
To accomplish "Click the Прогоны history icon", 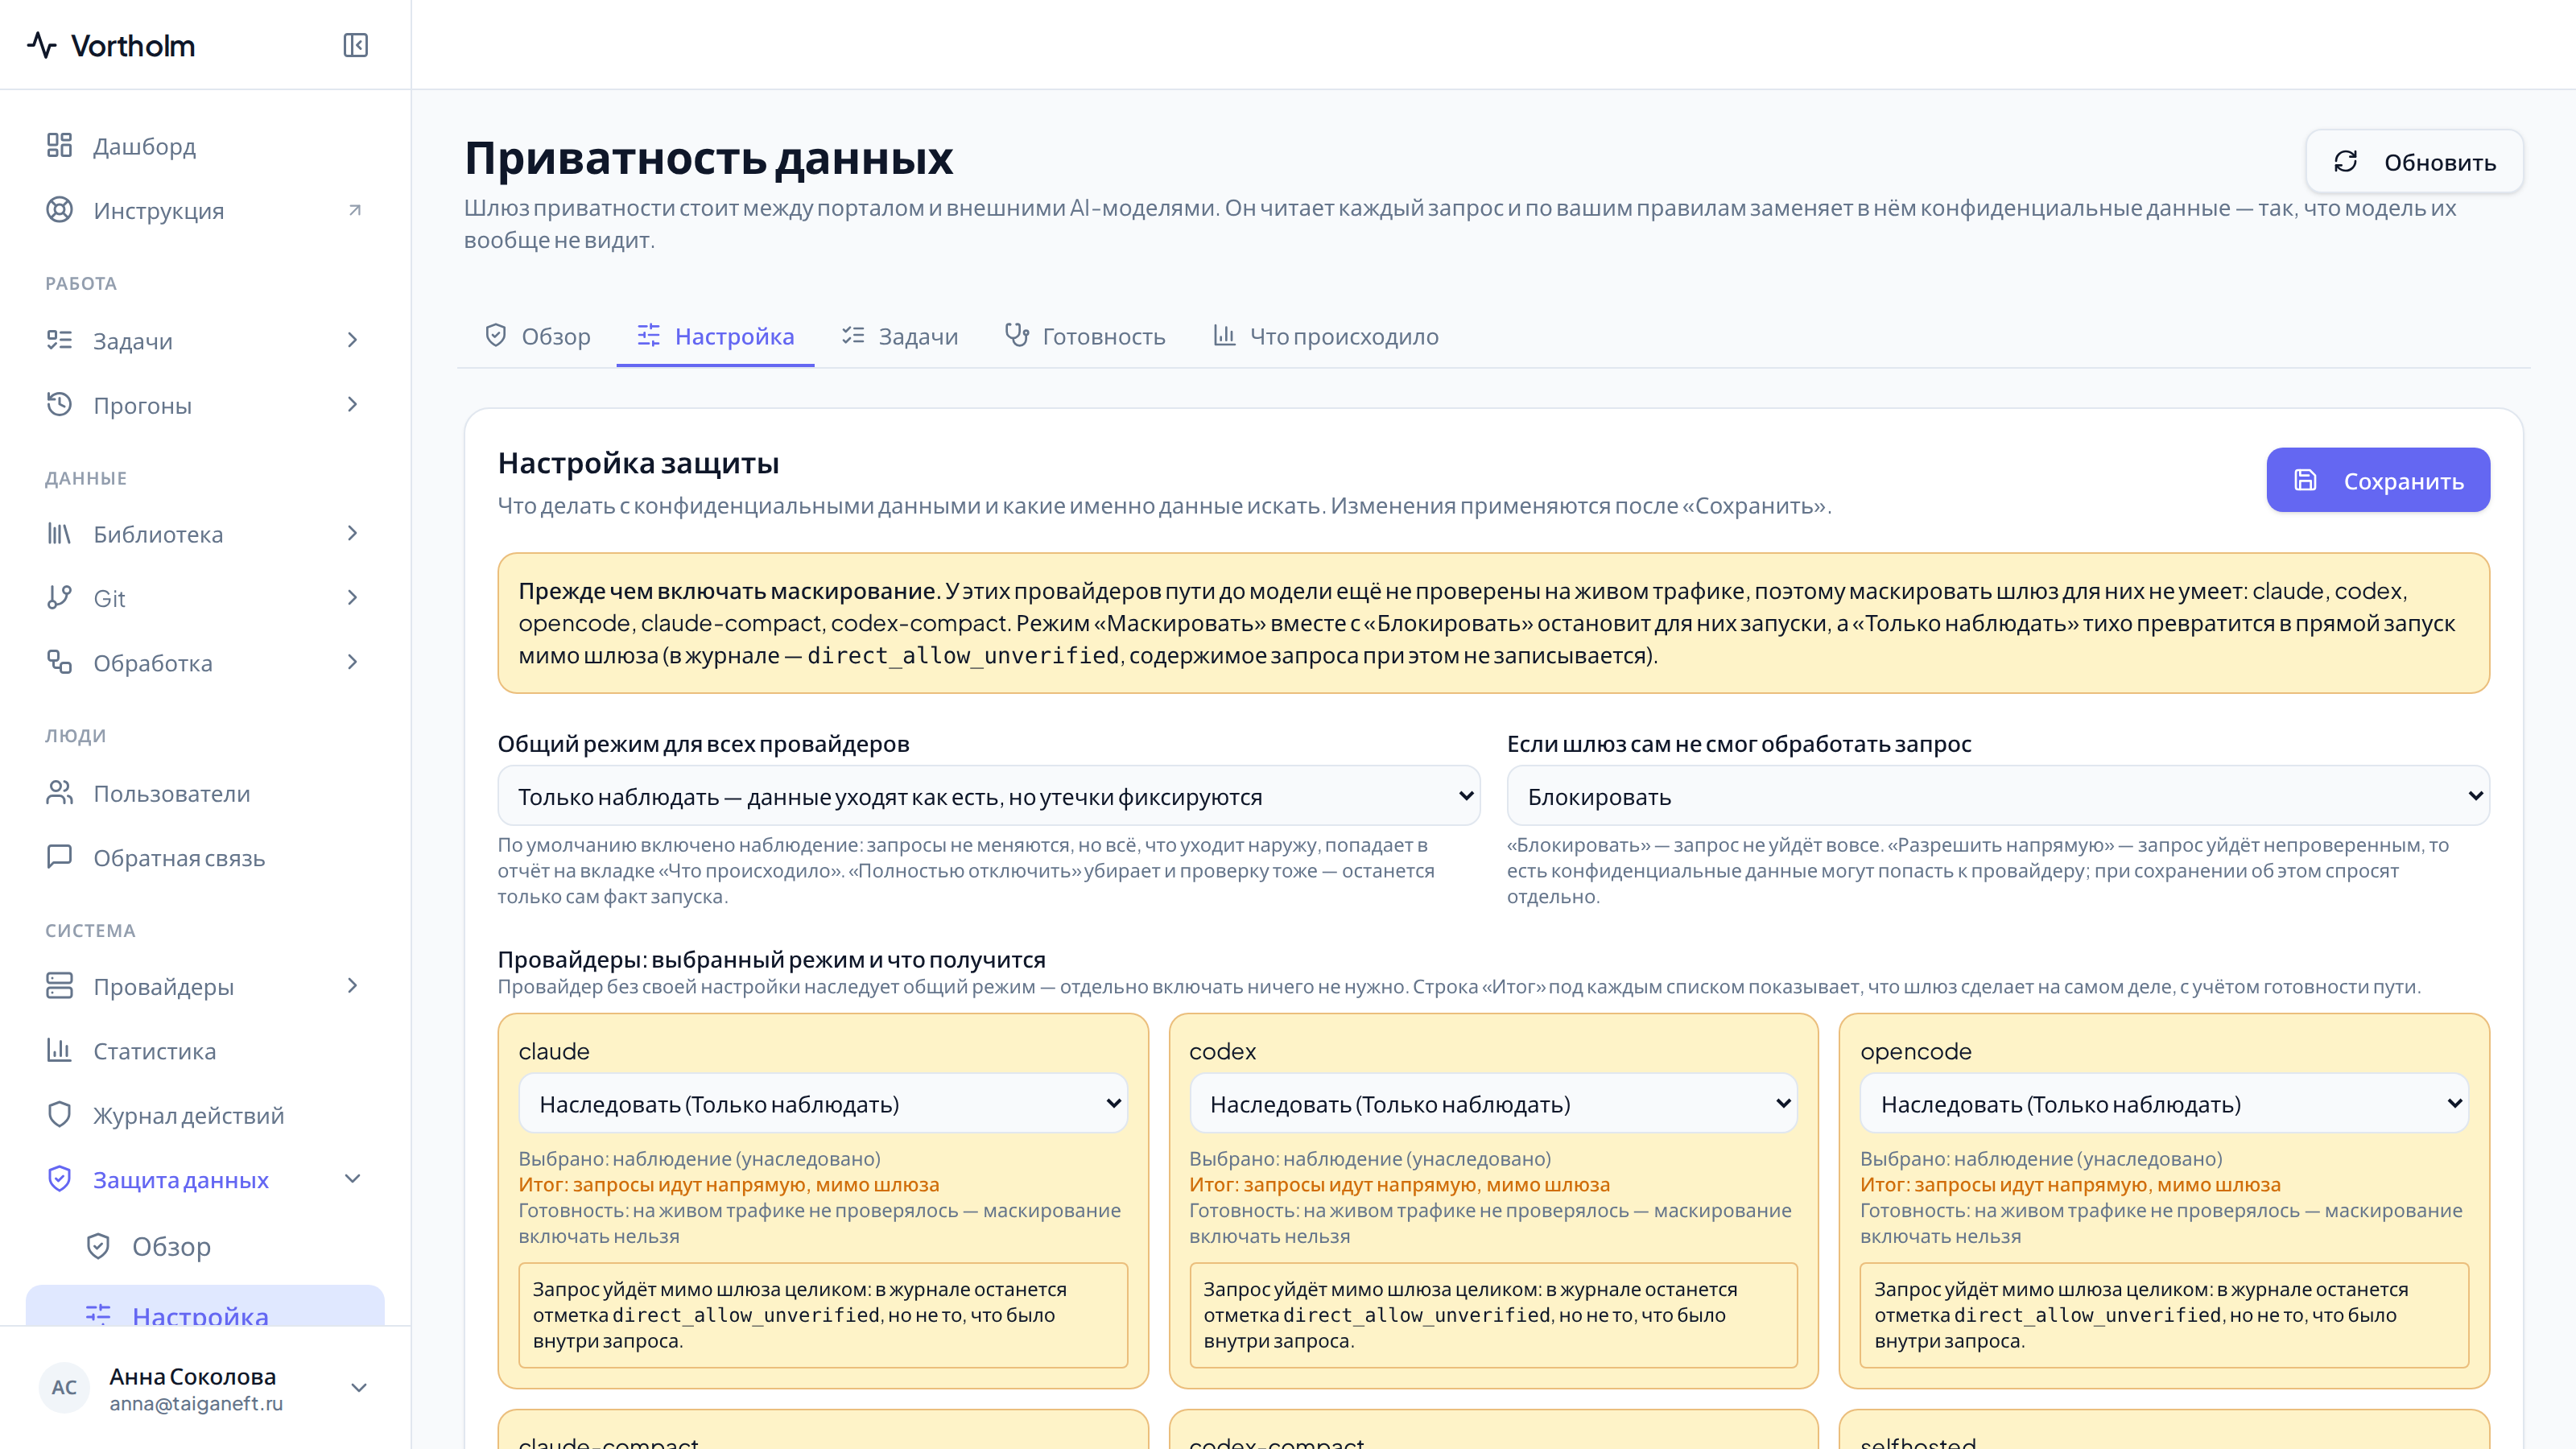I will [59, 404].
